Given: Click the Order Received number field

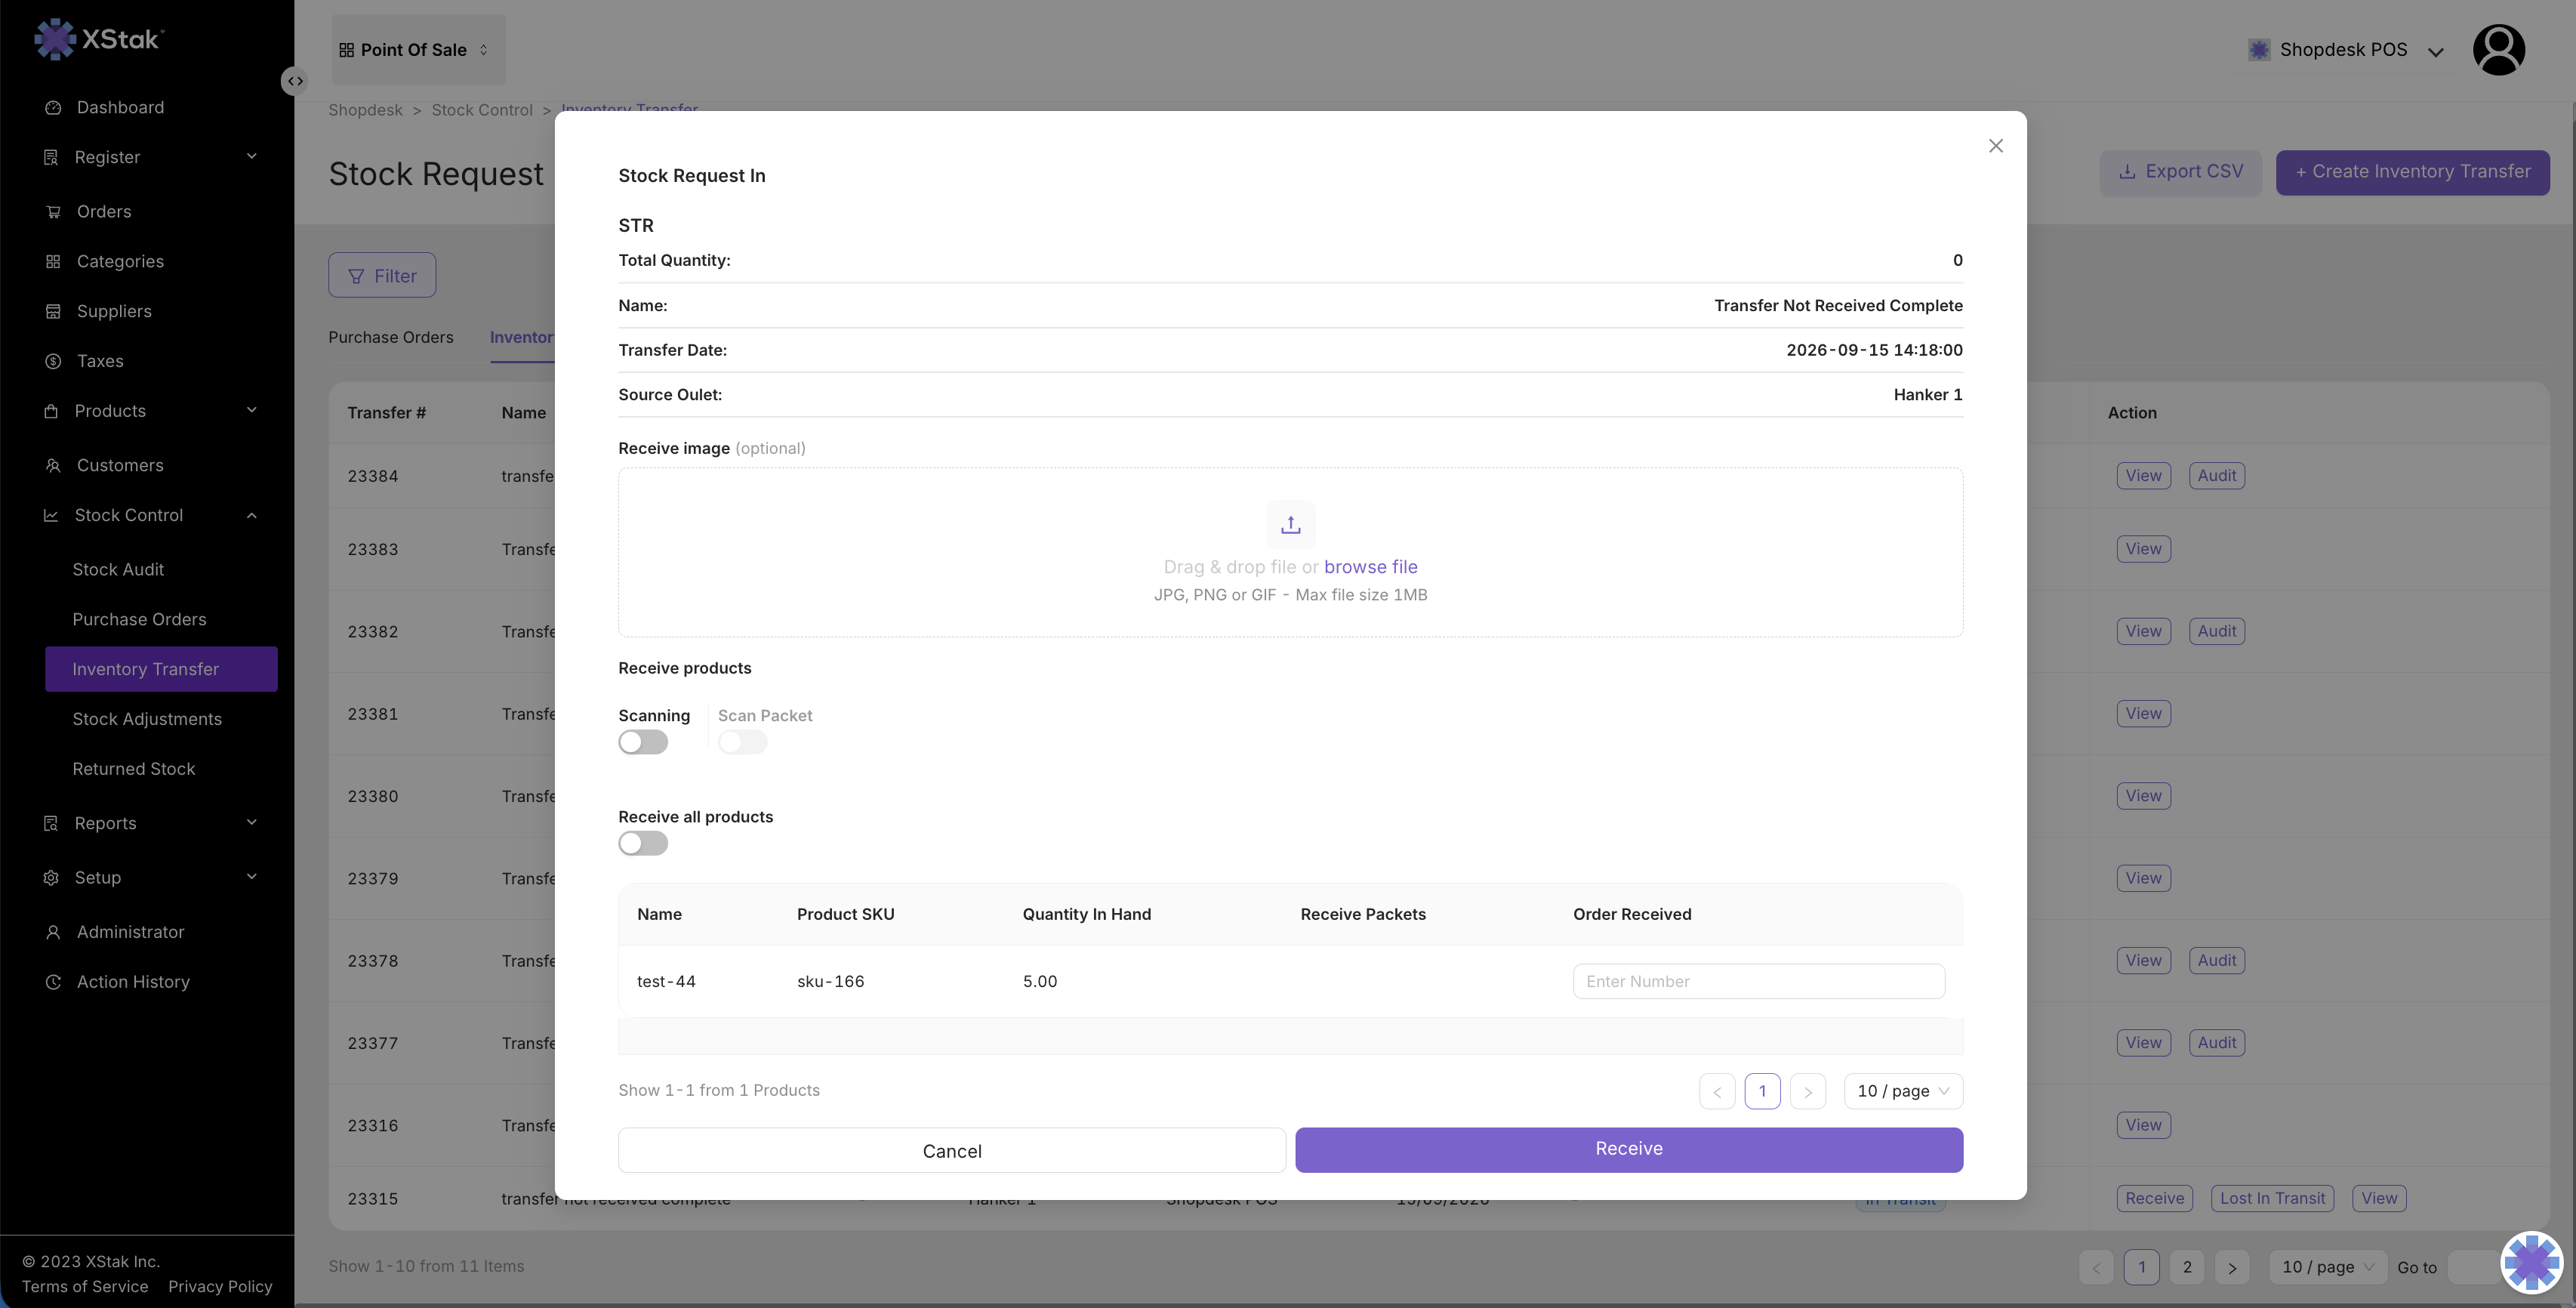Looking at the screenshot, I should [1759, 981].
